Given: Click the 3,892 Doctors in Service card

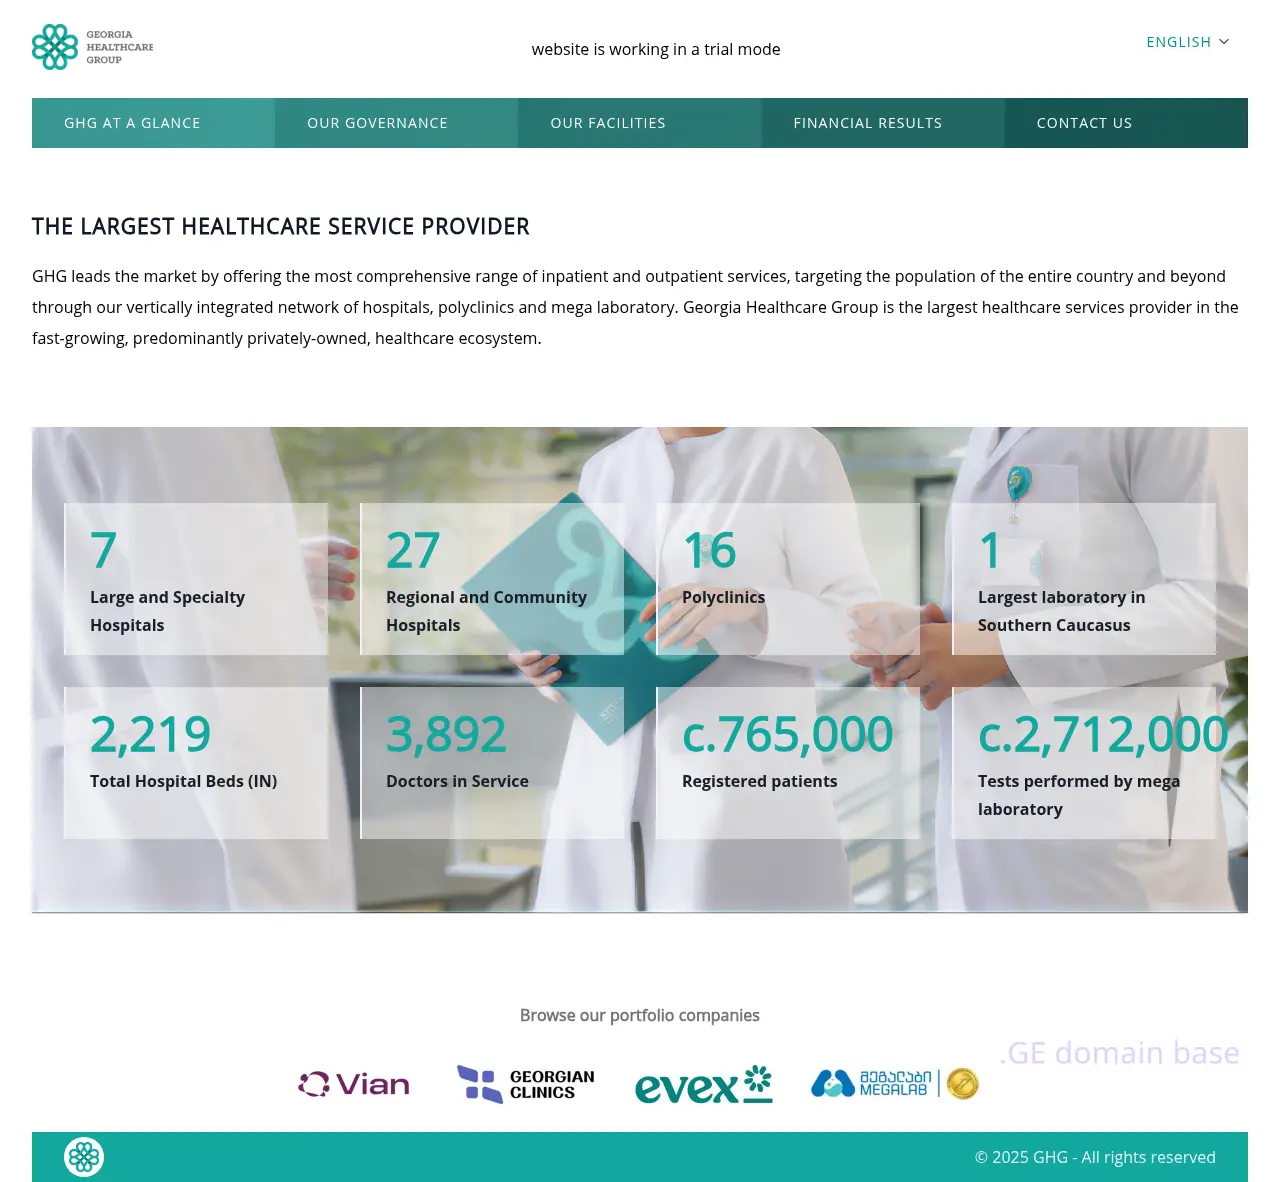Looking at the screenshot, I should (492, 763).
